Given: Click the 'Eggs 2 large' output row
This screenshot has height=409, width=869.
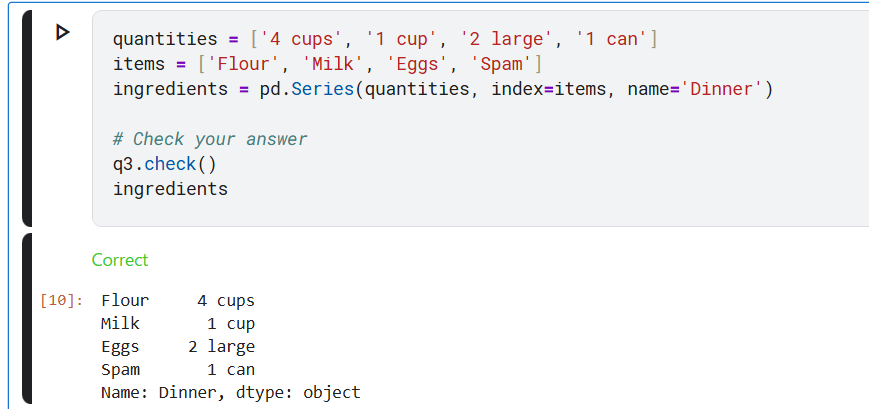Looking at the screenshot, I should [x=178, y=347].
